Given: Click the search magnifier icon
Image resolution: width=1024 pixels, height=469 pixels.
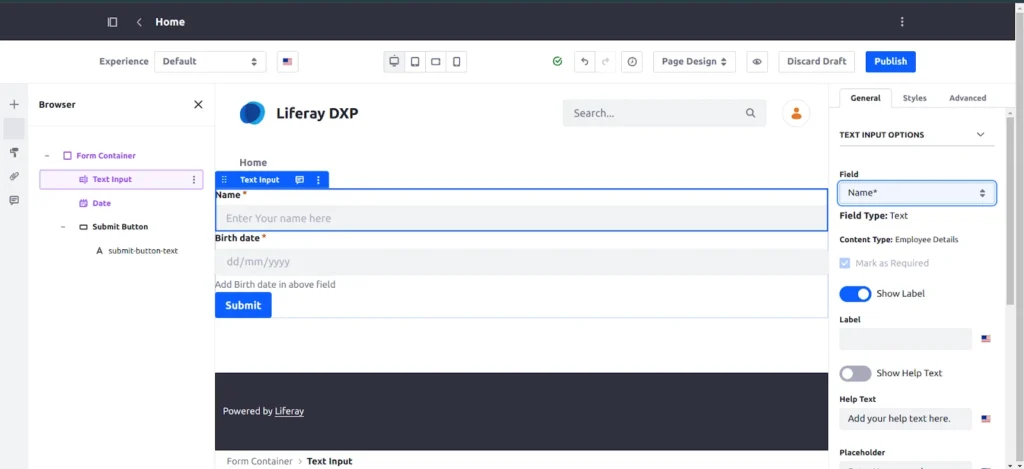Looking at the screenshot, I should click(750, 113).
